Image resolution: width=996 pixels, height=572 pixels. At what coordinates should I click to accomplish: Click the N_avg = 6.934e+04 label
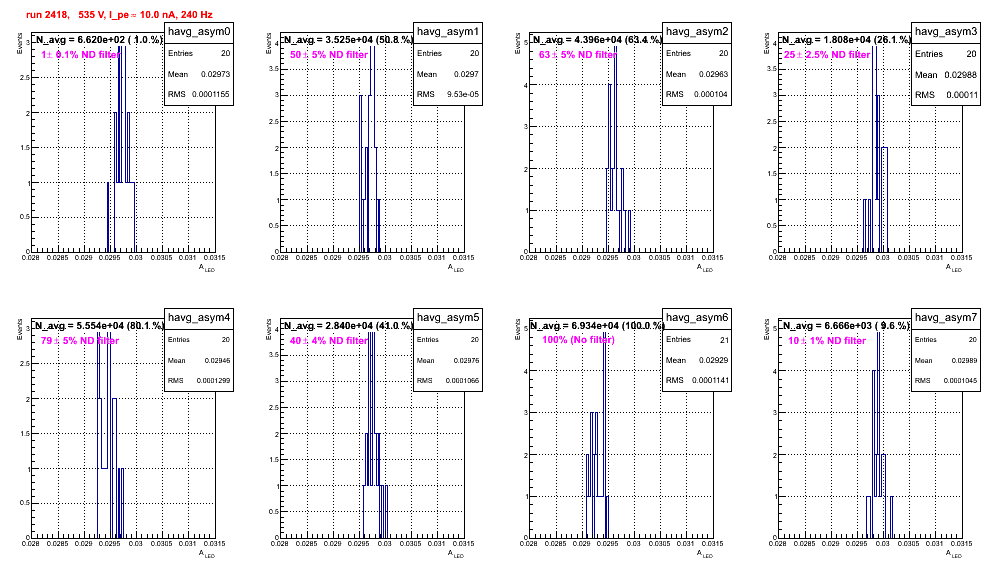point(597,325)
